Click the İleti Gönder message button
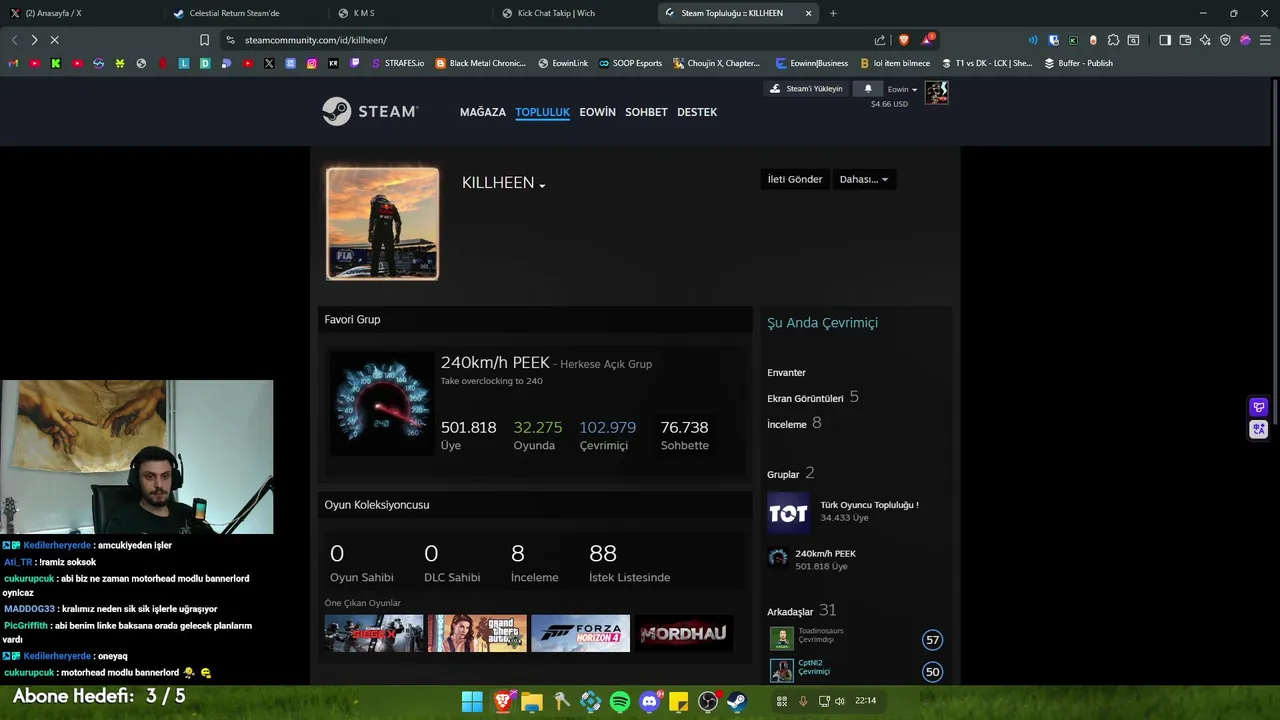 795,179
